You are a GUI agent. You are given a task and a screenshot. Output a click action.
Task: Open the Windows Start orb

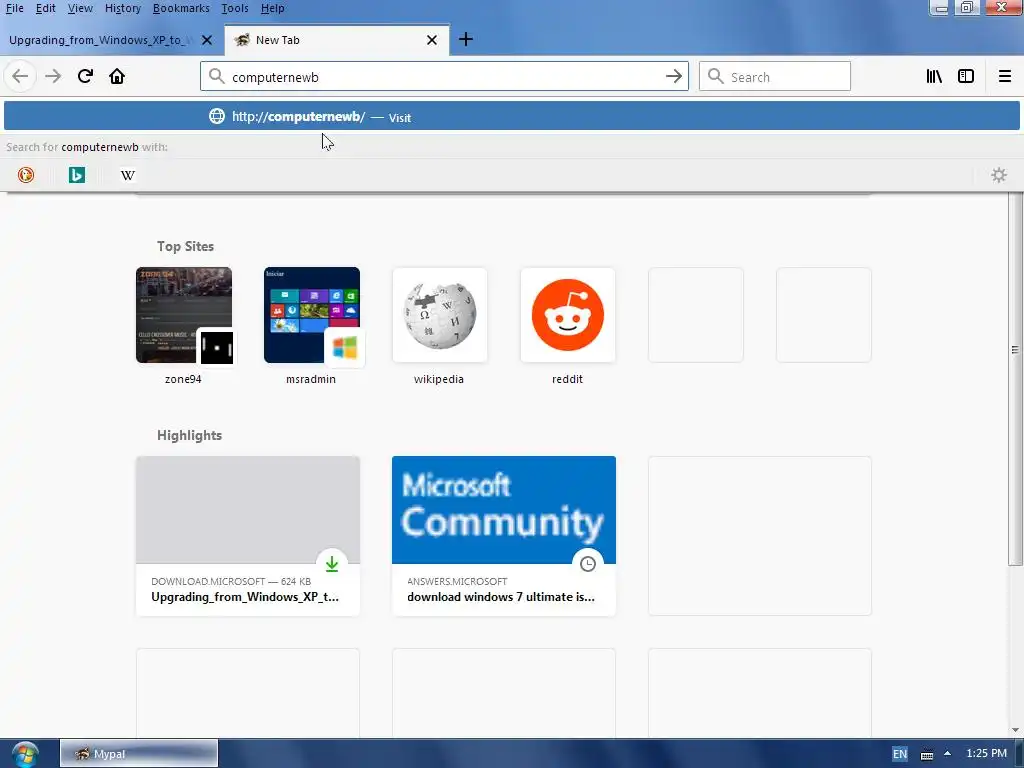pyautogui.click(x=25, y=754)
